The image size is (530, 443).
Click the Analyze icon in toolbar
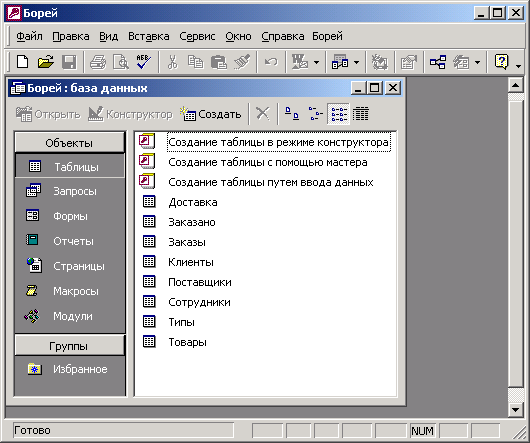(x=340, y=62)
